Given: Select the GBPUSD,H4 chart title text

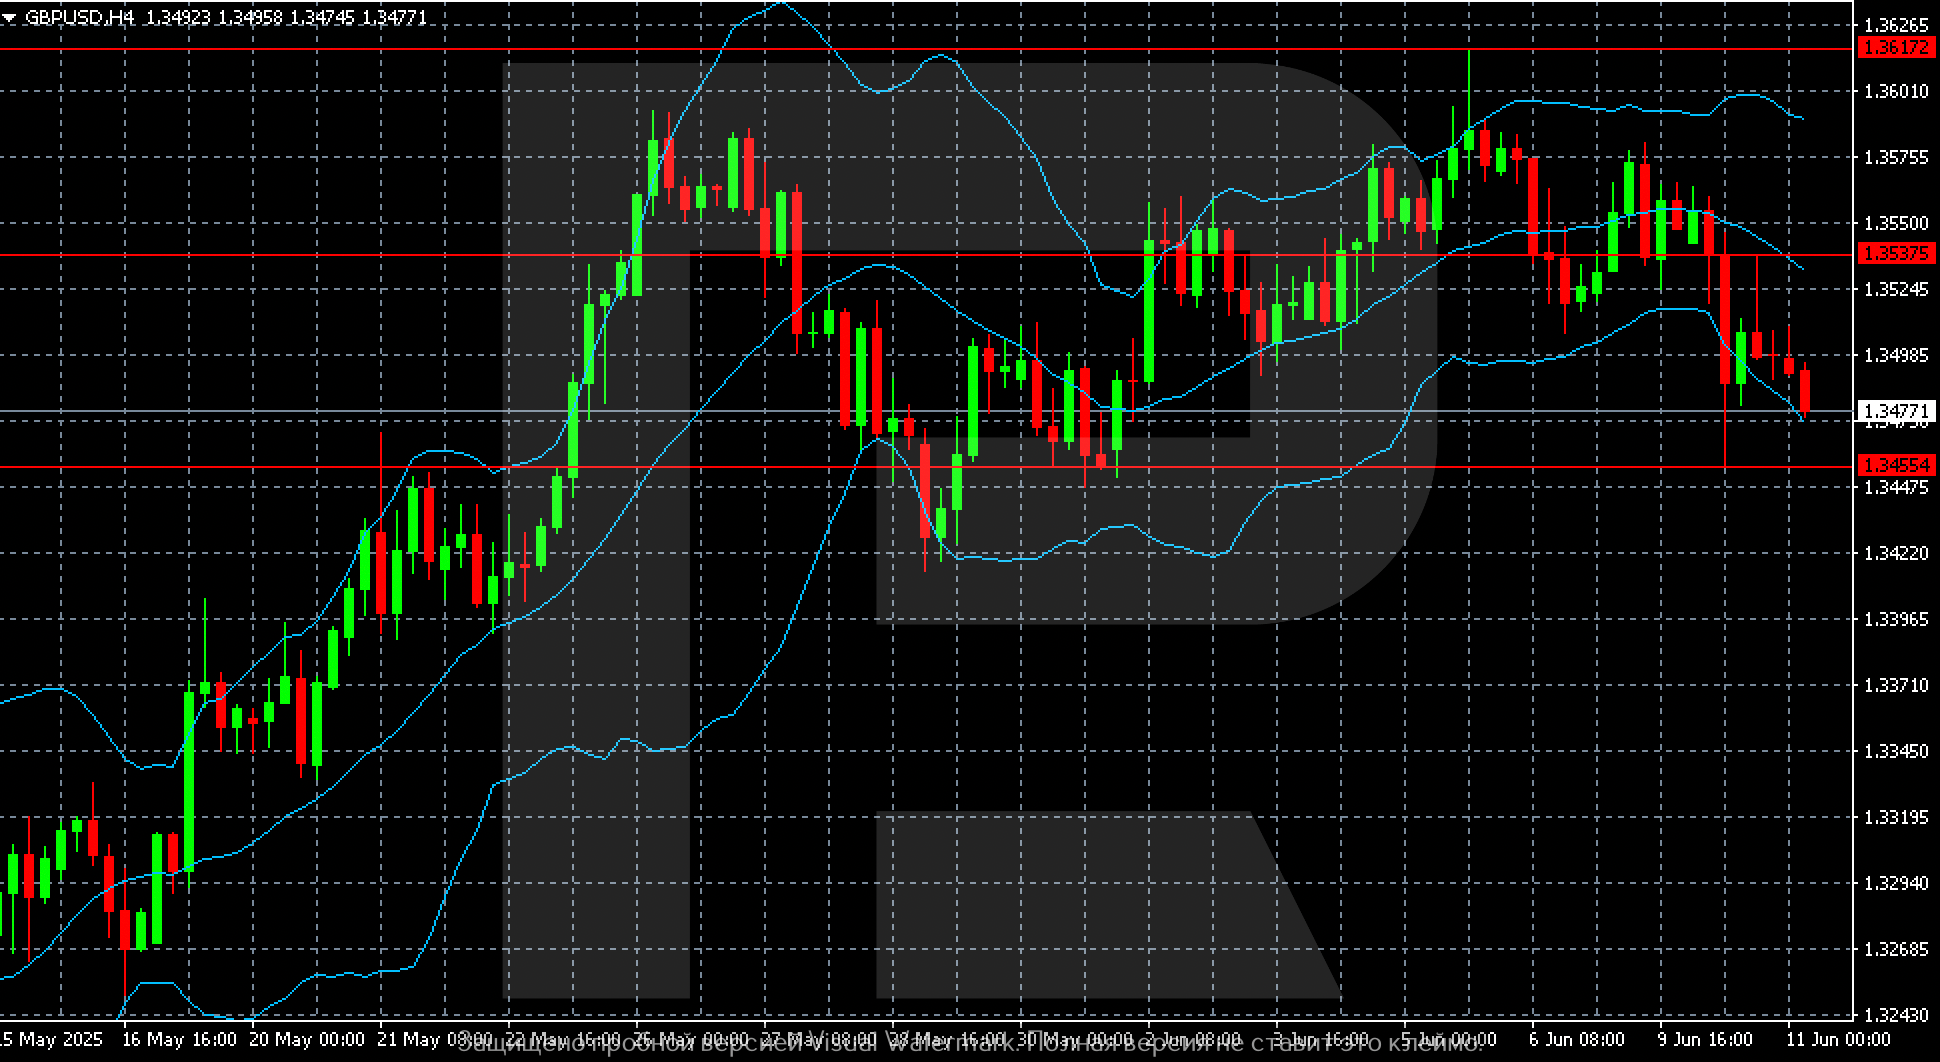Looking at the screenshot, I should click(x=80, y=17).
